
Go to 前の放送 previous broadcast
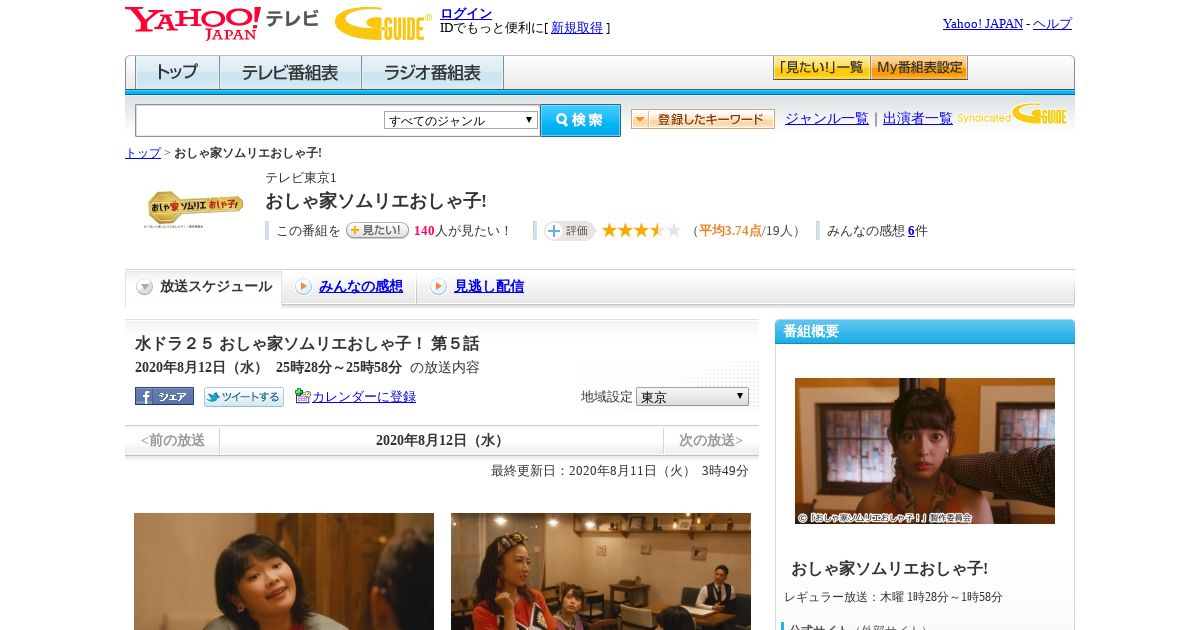[172, 440]
